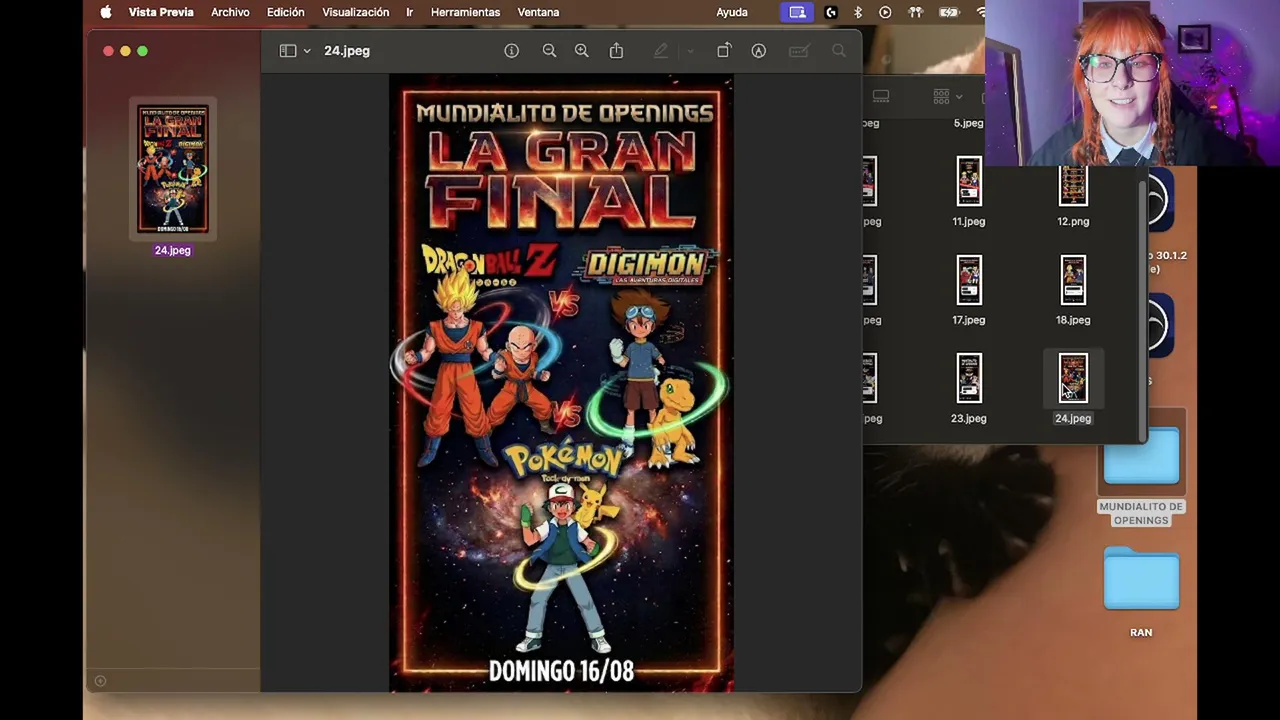
Task: Select the 23.jpeg file in Finder
Action: click(x=969, y=378)
